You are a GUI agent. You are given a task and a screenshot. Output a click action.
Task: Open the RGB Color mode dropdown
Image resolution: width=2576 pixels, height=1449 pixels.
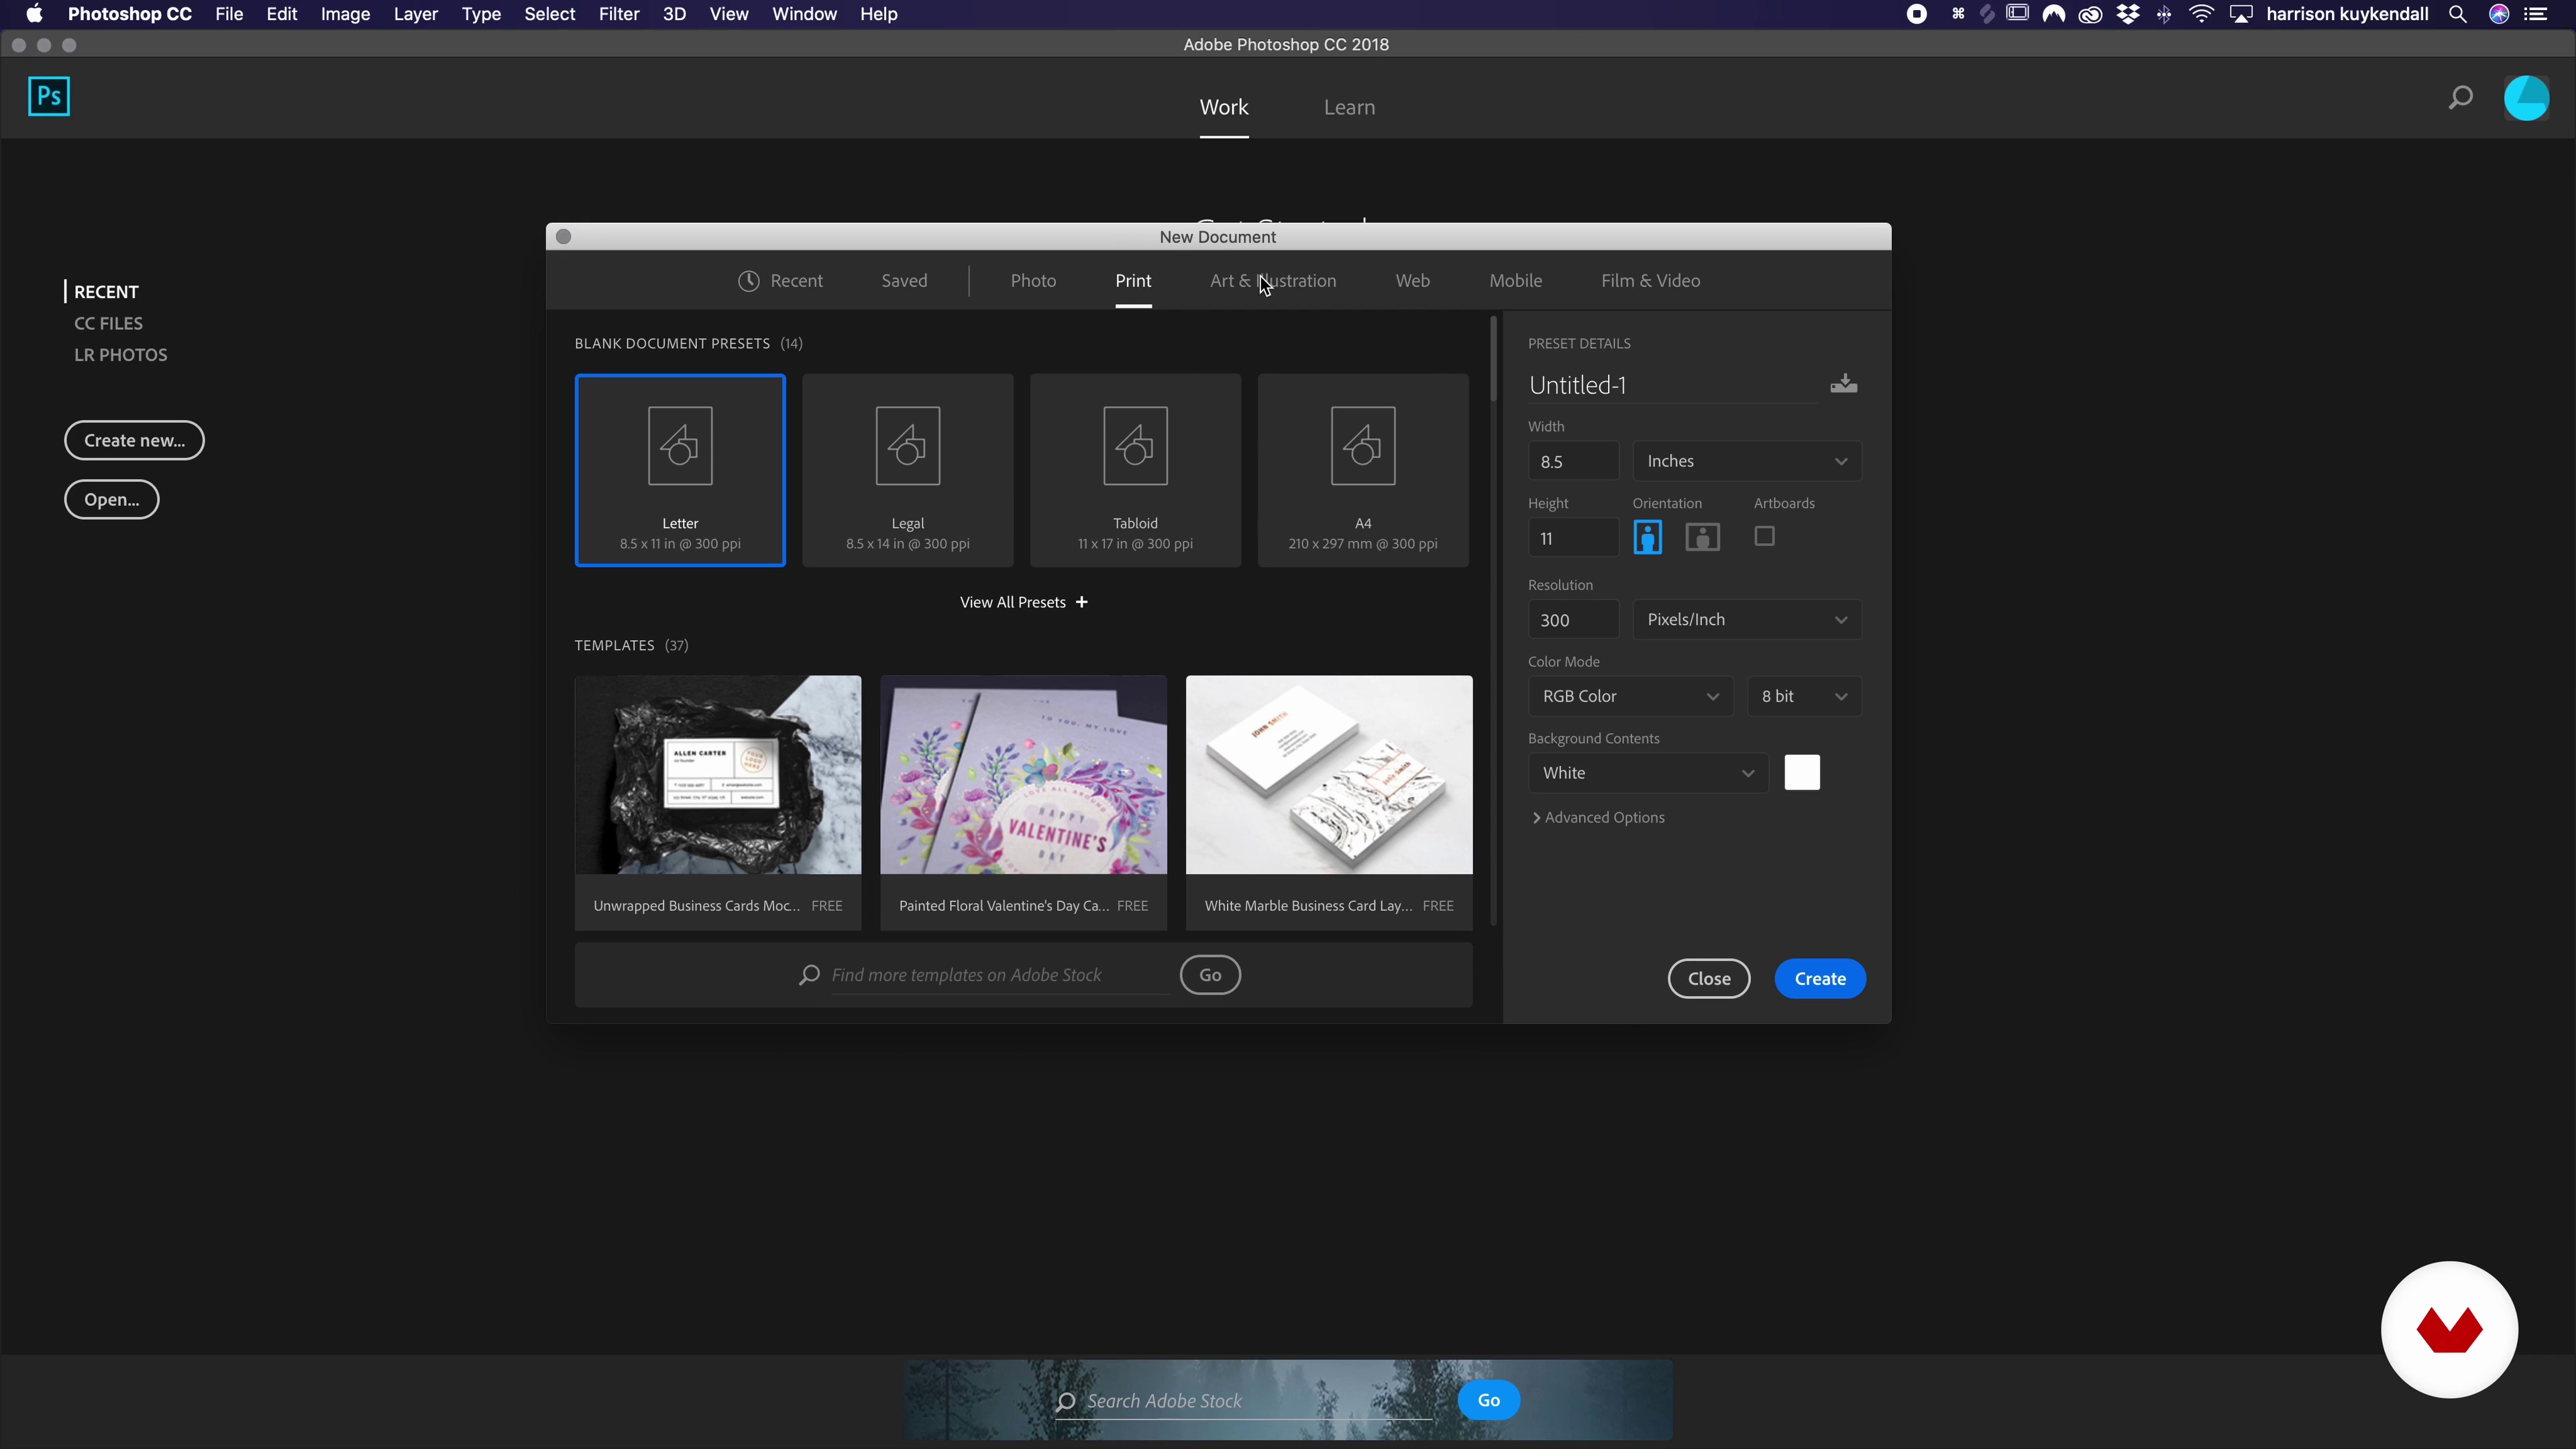coord(1630,696)
